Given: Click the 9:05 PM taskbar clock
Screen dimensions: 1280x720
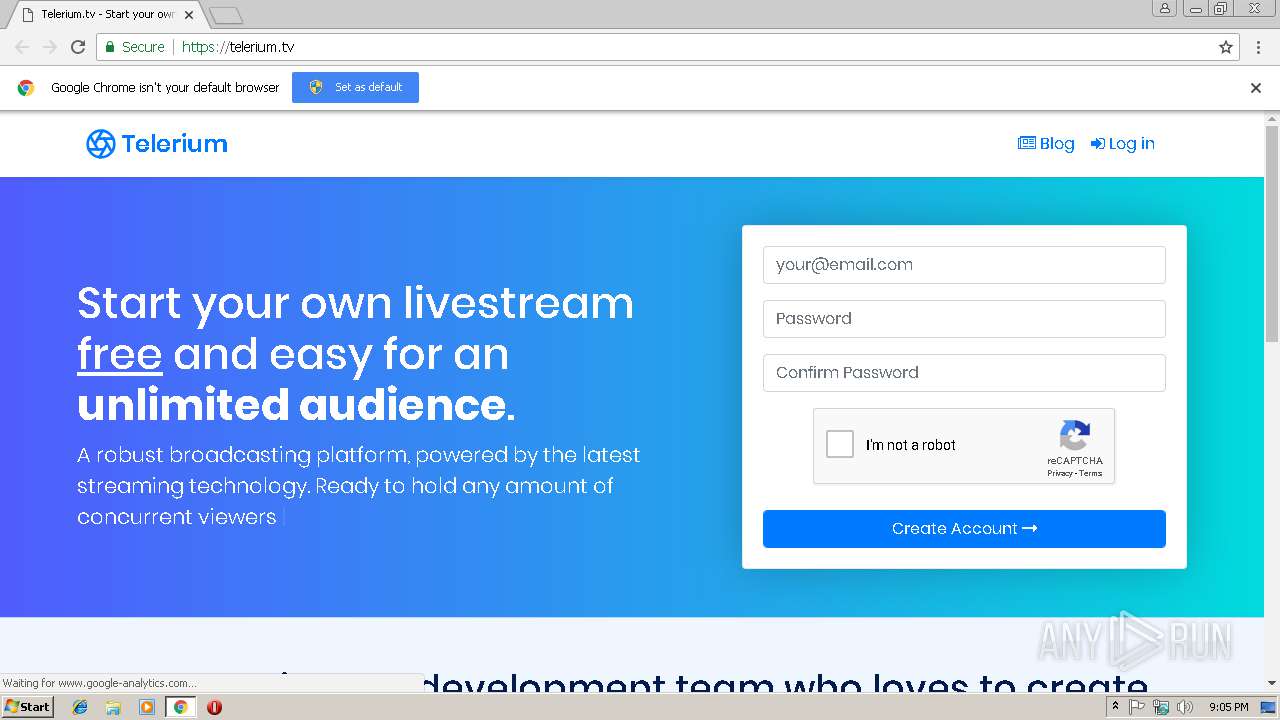Looking at the screenshot, I should tap(1229, 707).
